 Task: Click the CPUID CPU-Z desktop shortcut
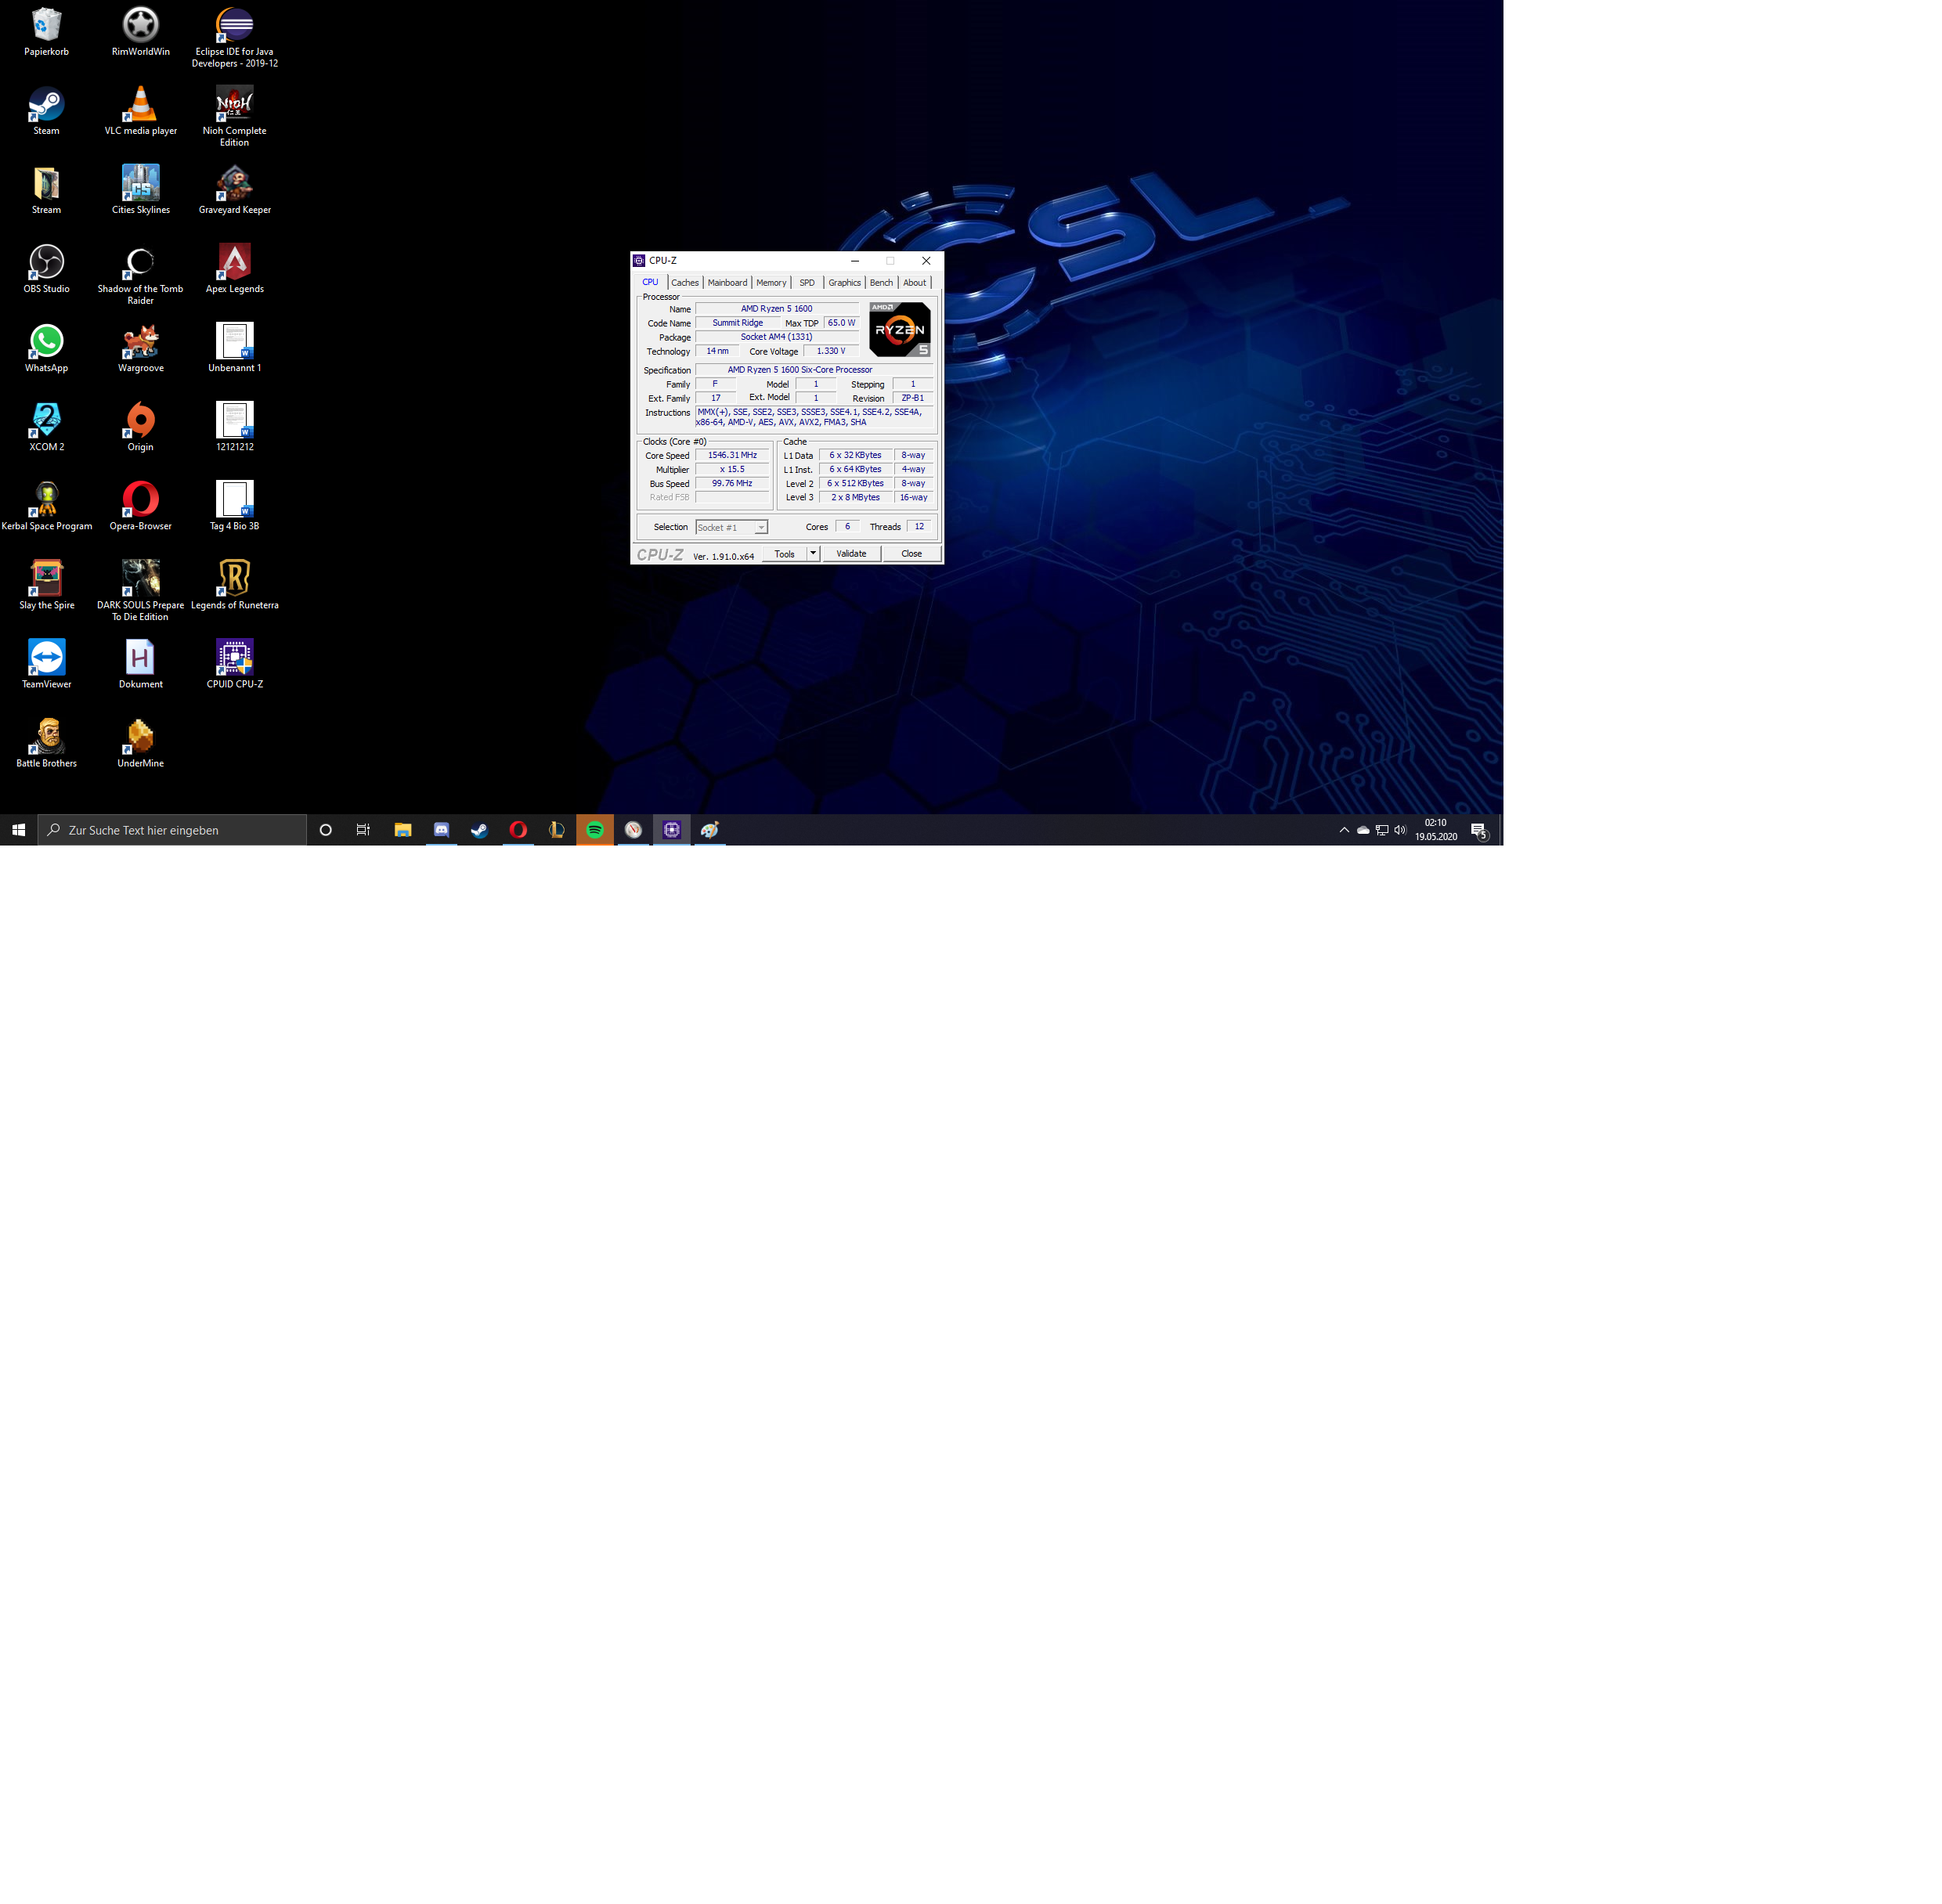[234, 658]
